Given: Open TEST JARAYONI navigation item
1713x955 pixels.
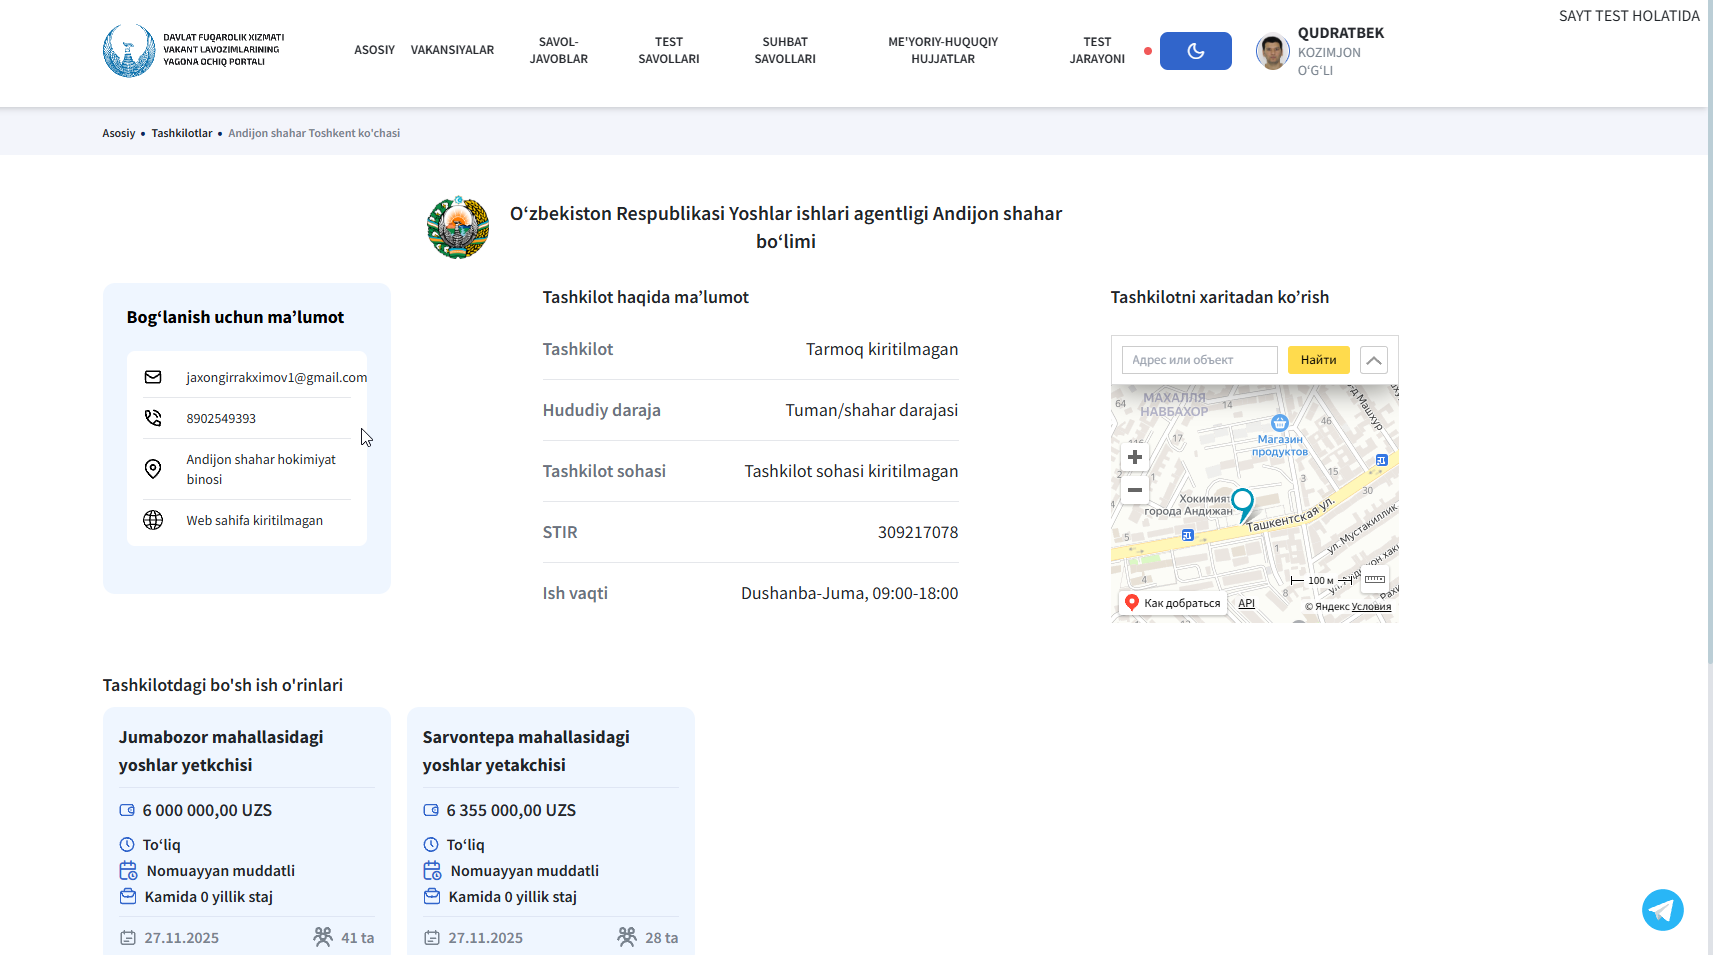Looking at the screenshot, I should tap(1097, 50).
